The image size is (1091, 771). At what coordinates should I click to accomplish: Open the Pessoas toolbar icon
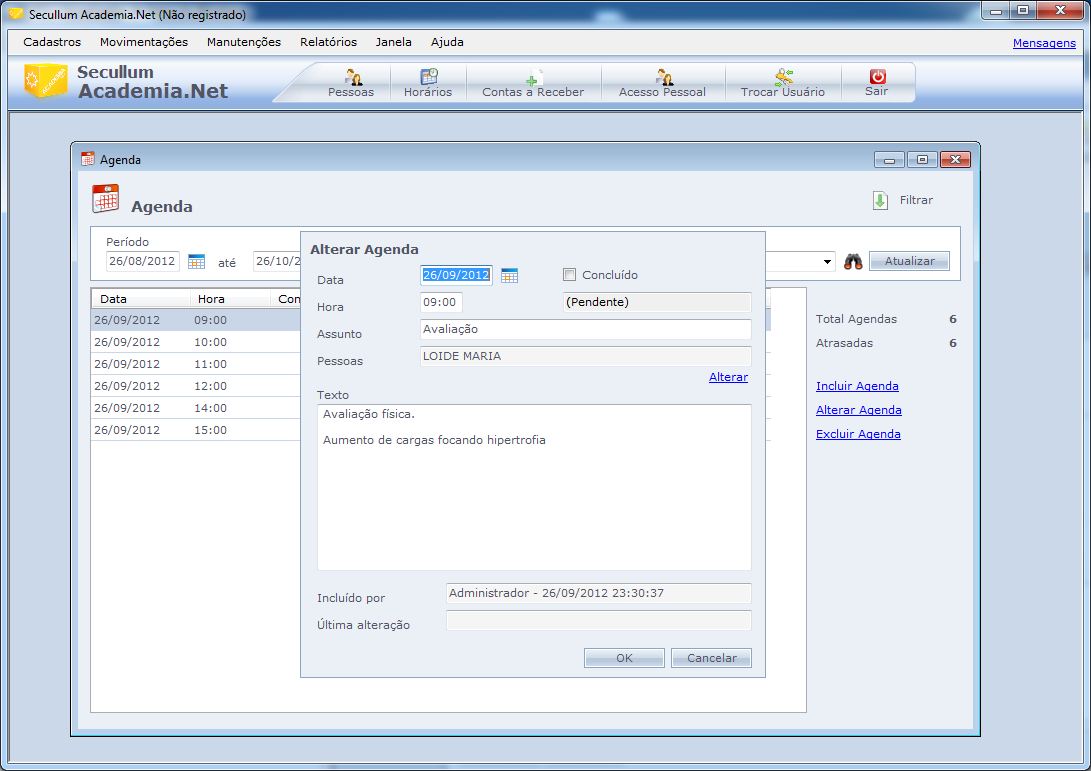coord(352,77)
